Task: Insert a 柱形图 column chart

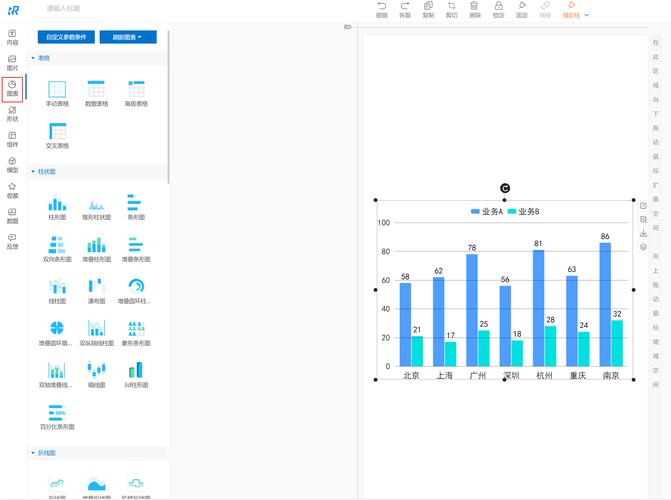Action: tap(57, 204)
